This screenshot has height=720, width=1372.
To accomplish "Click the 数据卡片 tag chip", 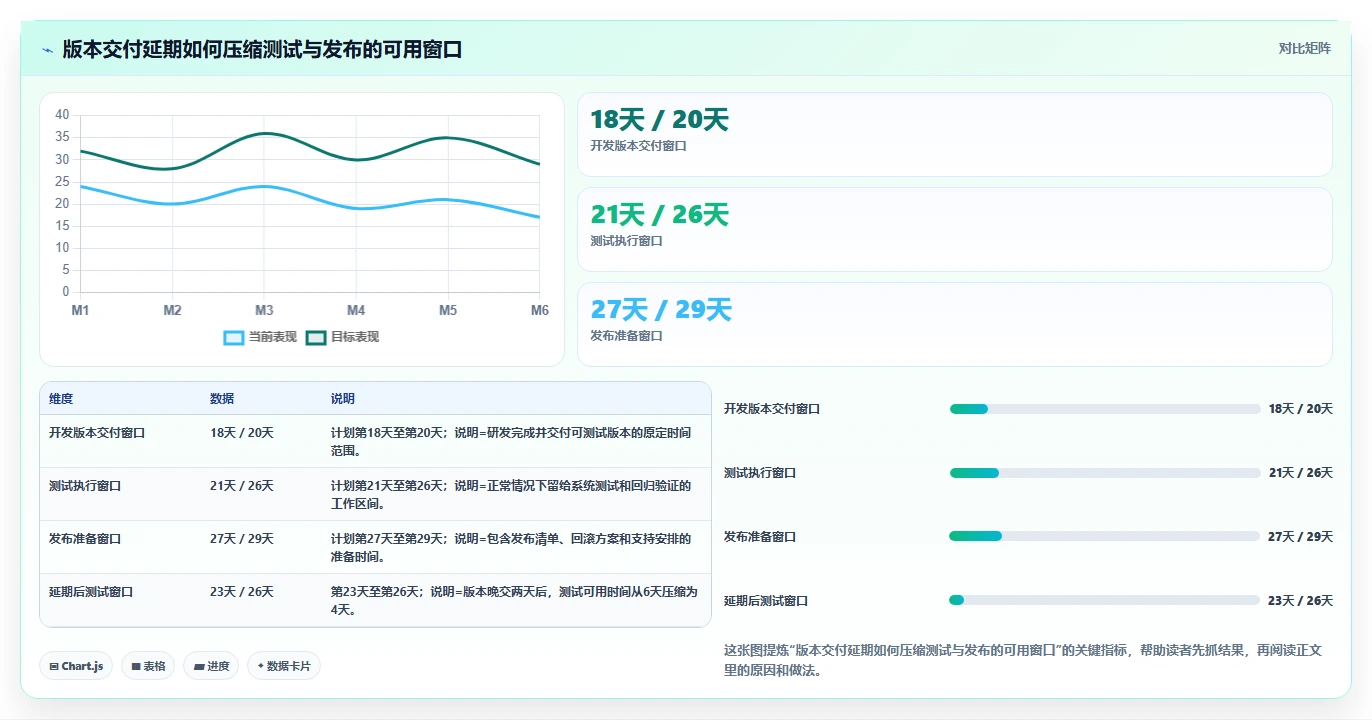I will click(284, 666).
